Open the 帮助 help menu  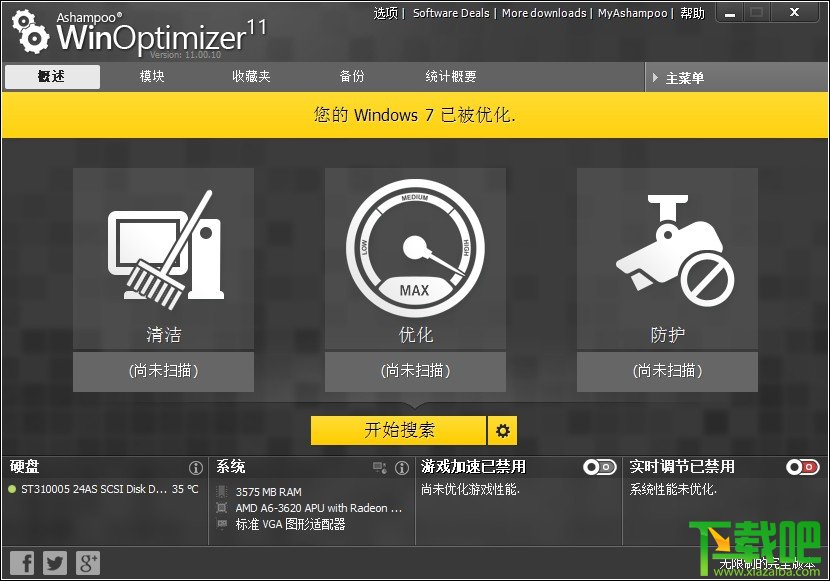click(692, 13)
